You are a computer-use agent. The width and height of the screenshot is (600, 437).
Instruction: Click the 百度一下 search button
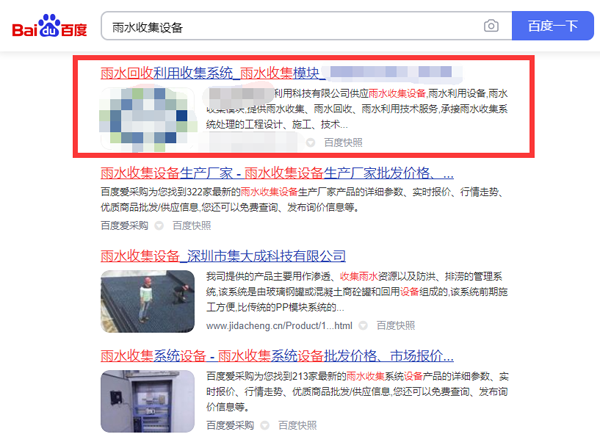tap(553, 26)
